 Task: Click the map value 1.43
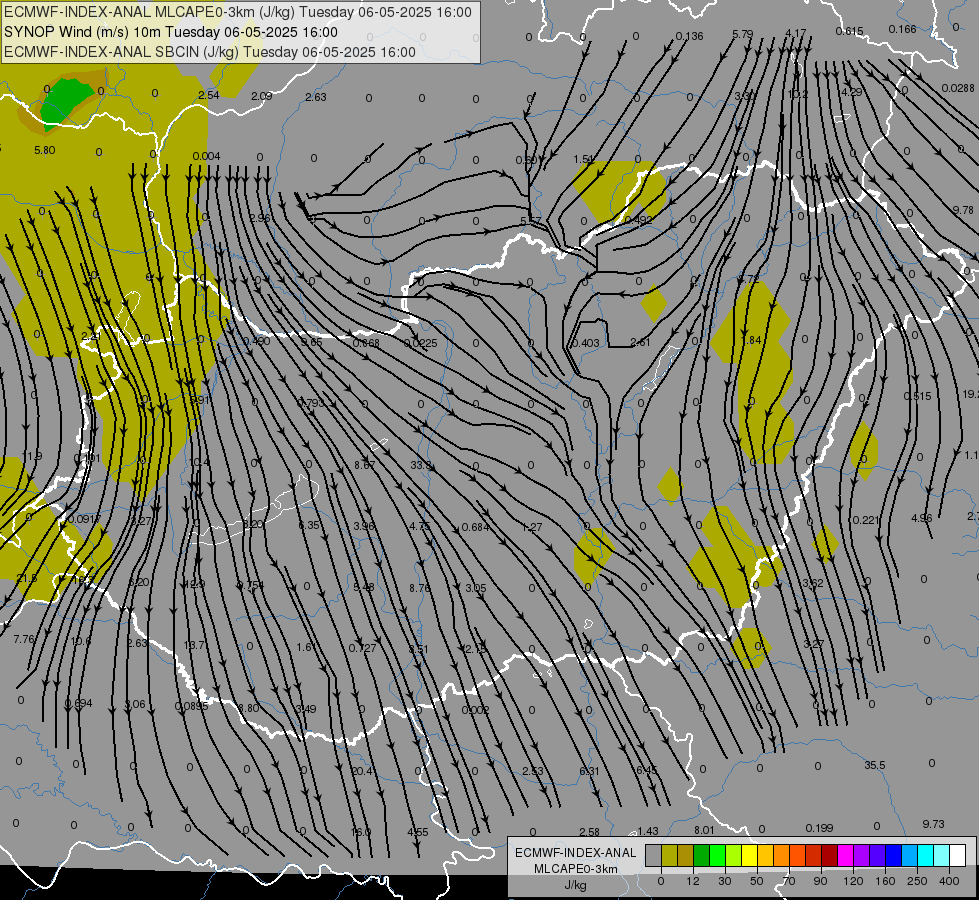click(x=648, y=831)
